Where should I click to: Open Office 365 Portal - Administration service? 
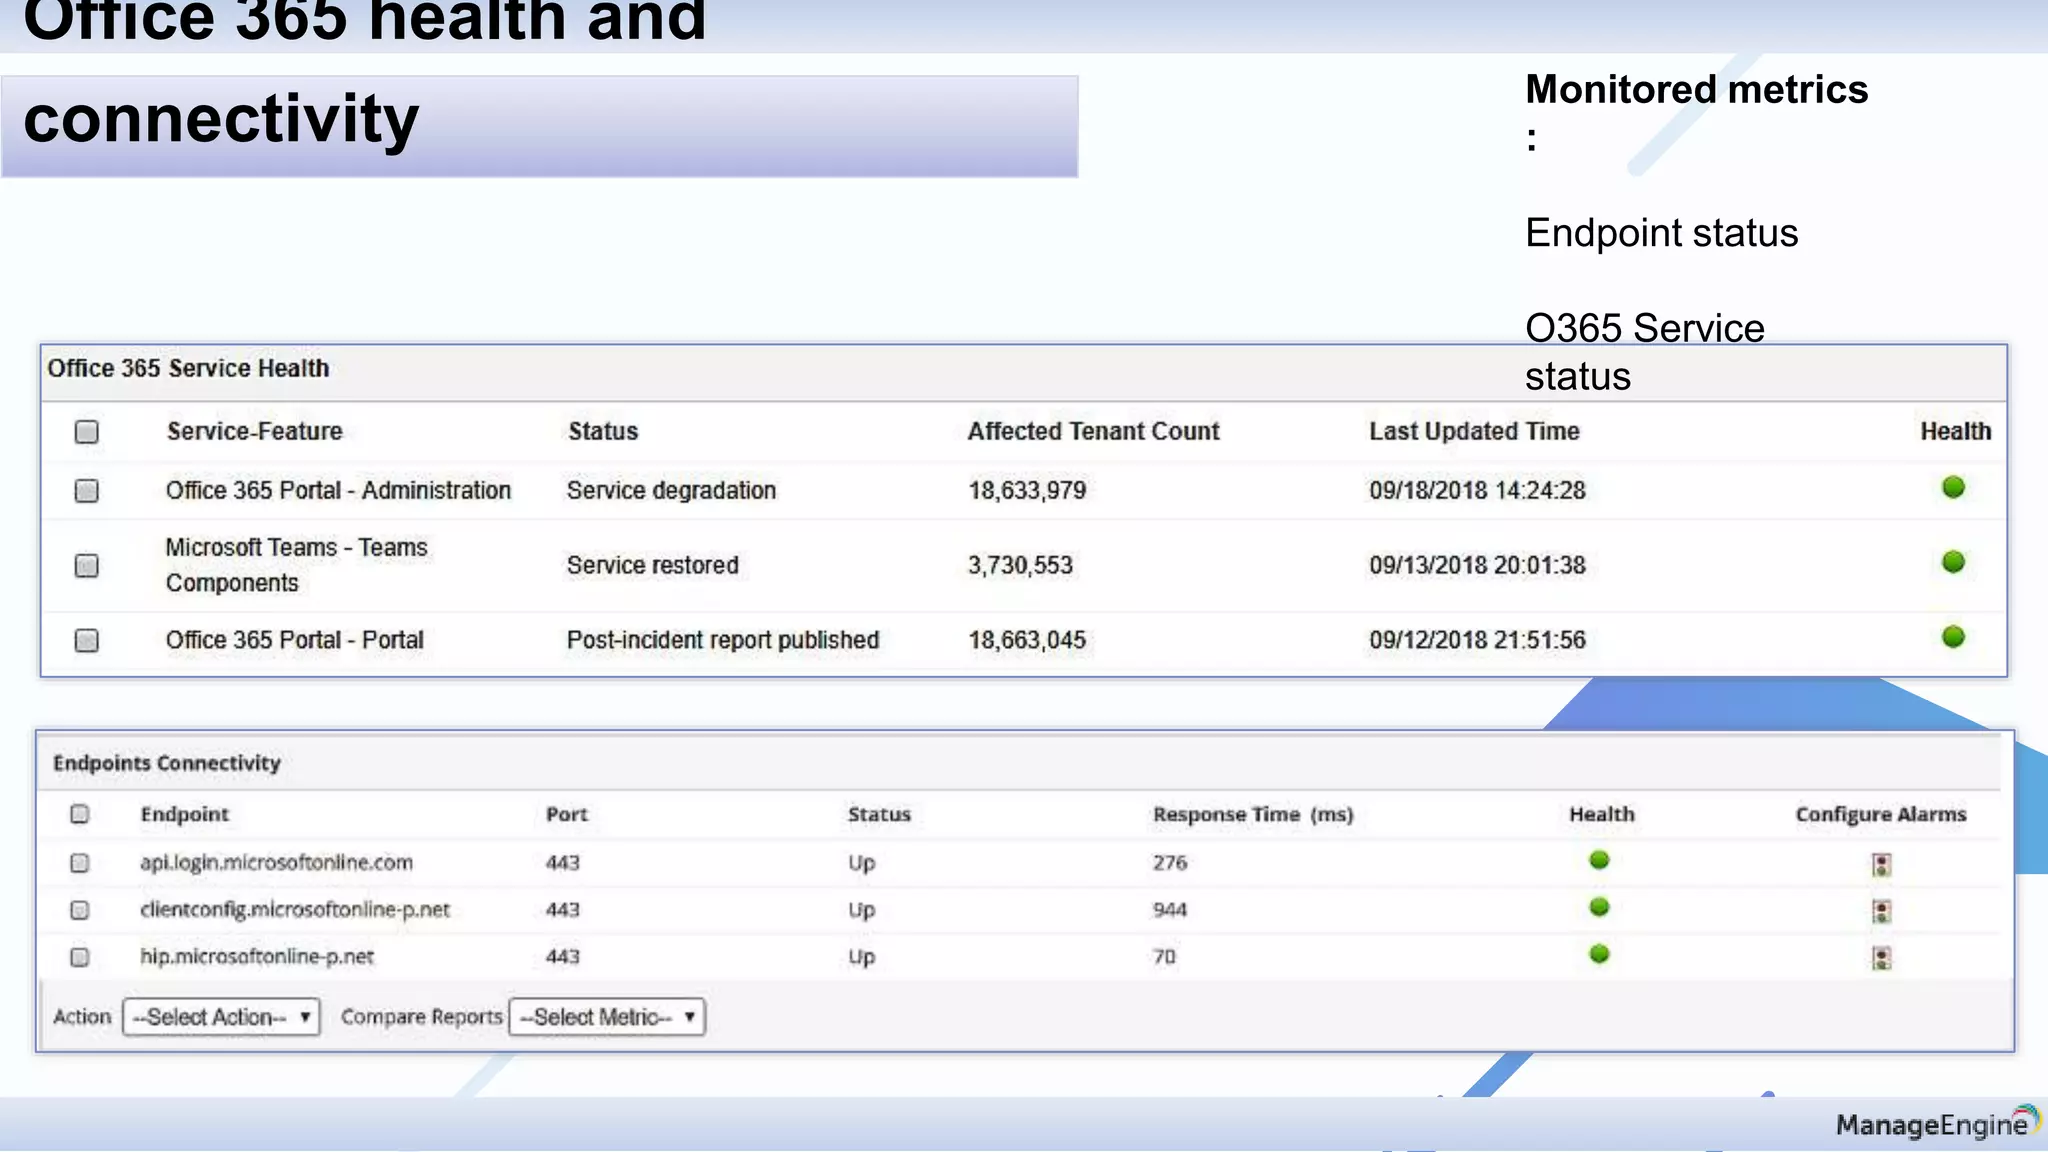point(338,490)
